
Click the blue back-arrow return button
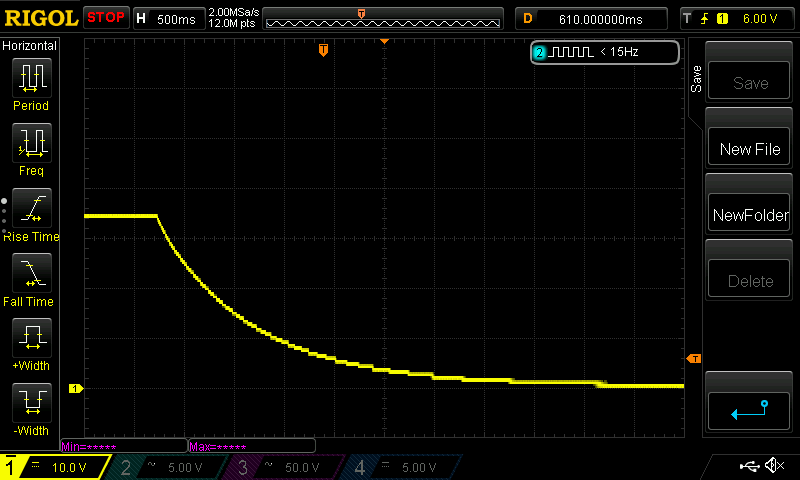(x=749, y=411)
